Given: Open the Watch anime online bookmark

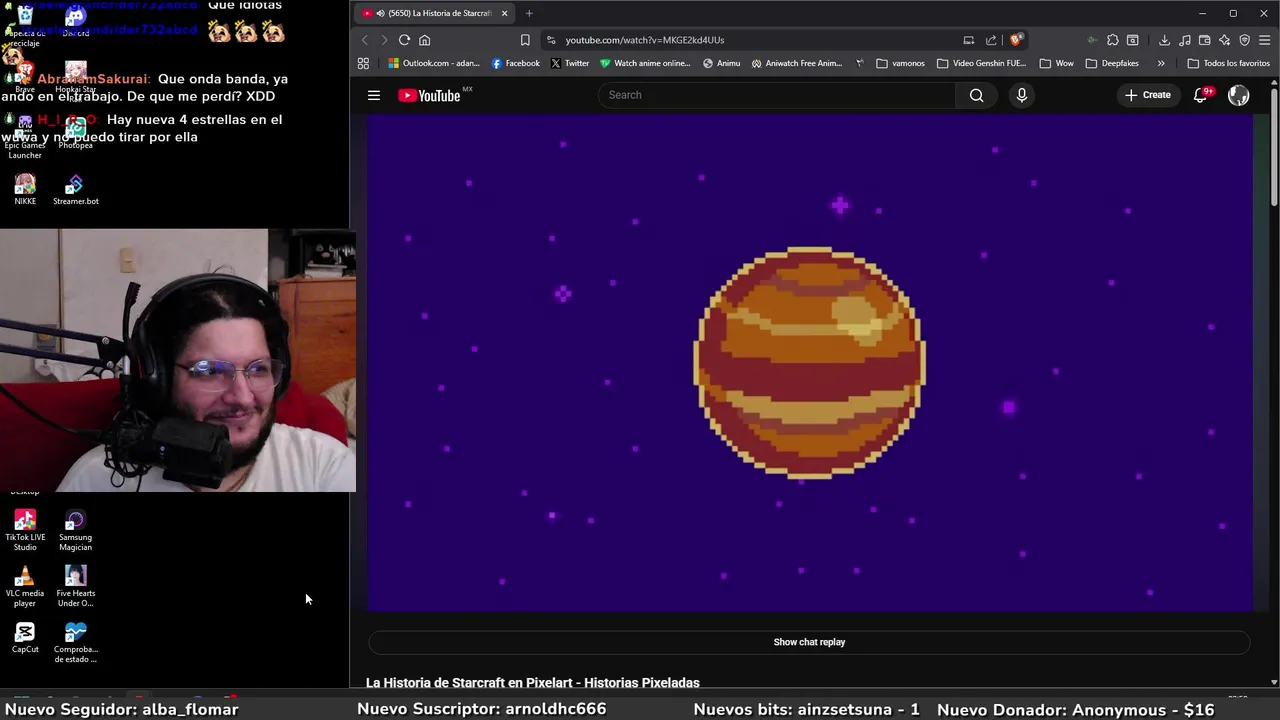Looking at the screenshot, I should [645, 63].
